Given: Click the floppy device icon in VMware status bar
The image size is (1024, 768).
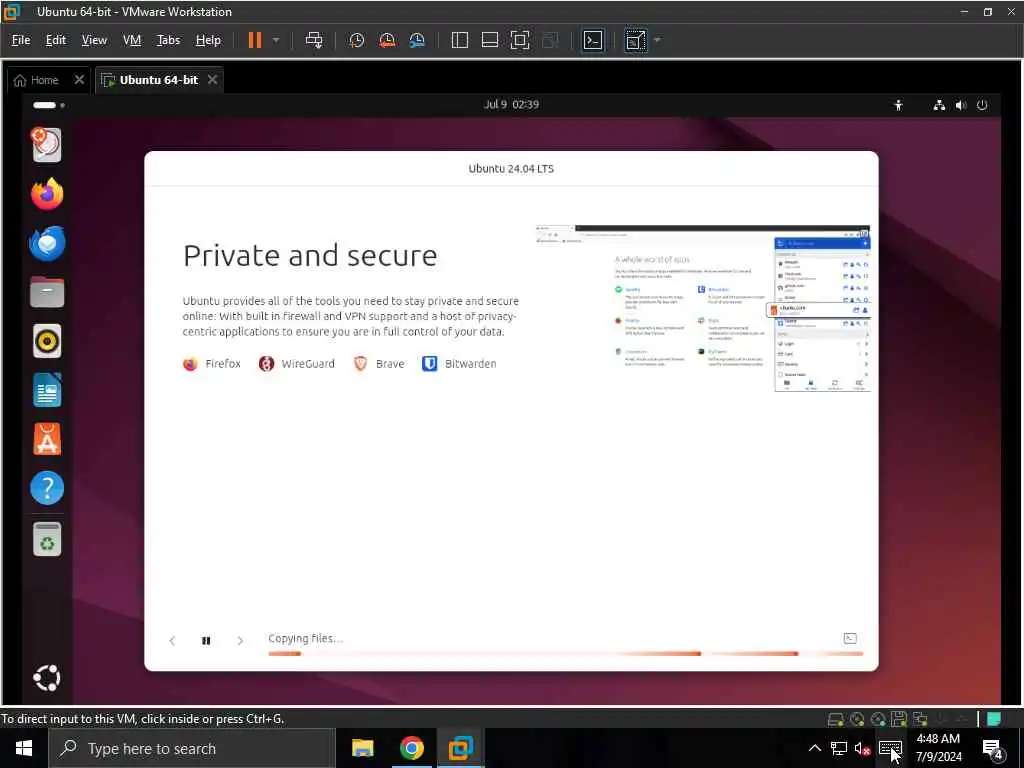Looking at the screenshot, I should [x=899, y=719].
